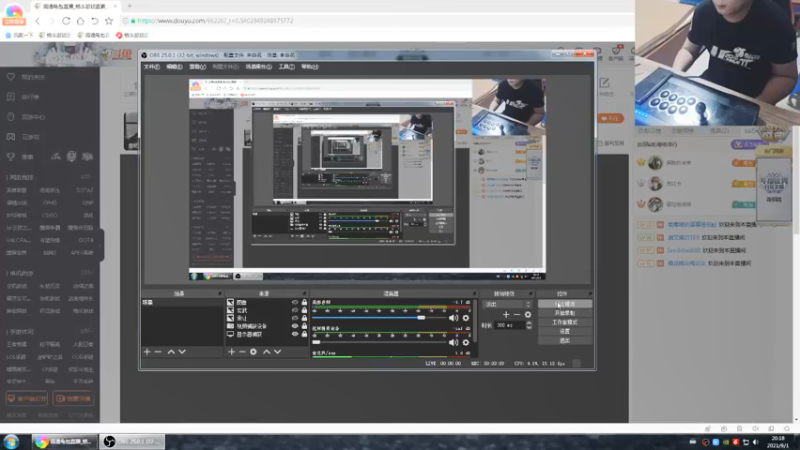
Task: Mute the video capture device audio channel
Action: point(454,342)
